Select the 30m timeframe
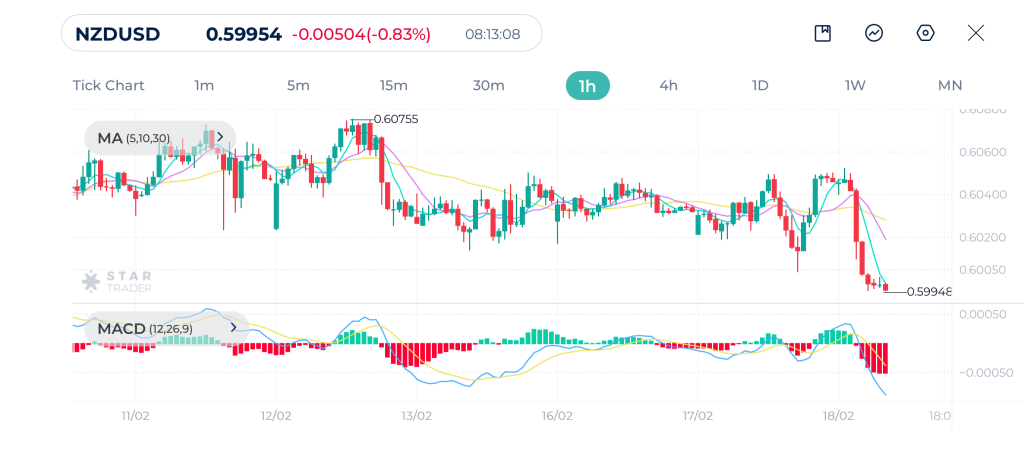This screenshot has height=471, width=1024. click(x=488, y=86)
